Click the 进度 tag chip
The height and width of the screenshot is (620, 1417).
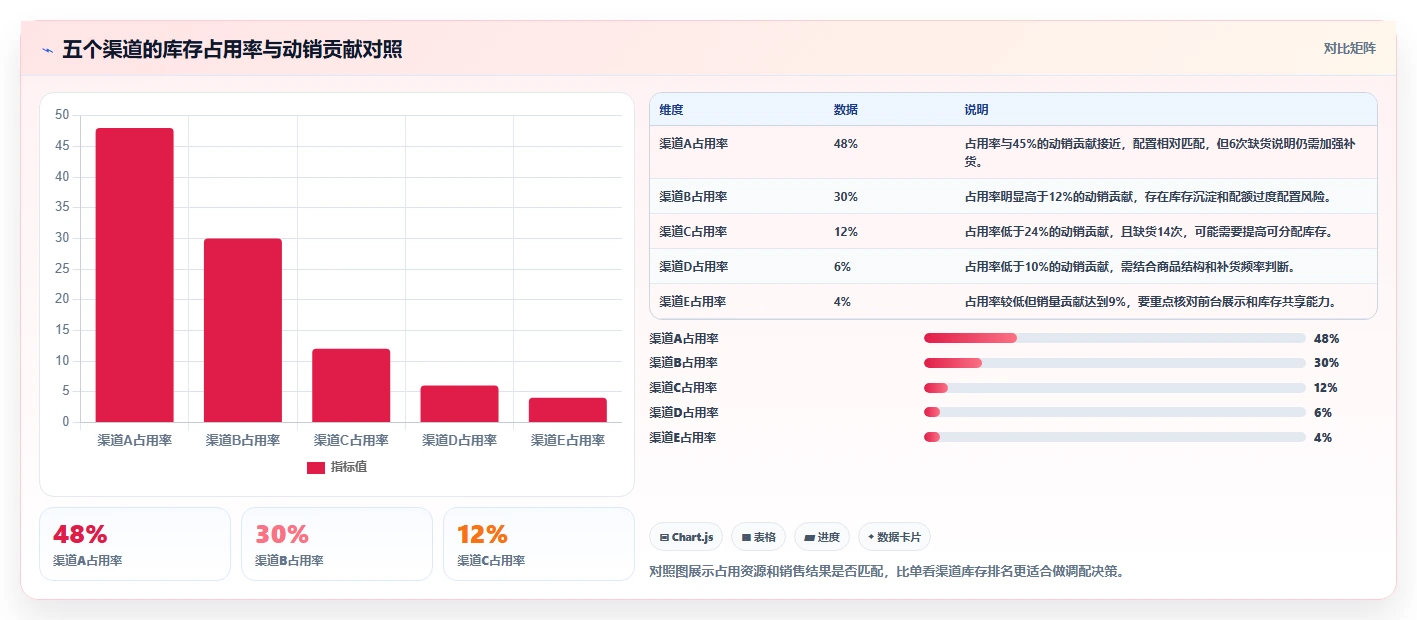point(822,537)
